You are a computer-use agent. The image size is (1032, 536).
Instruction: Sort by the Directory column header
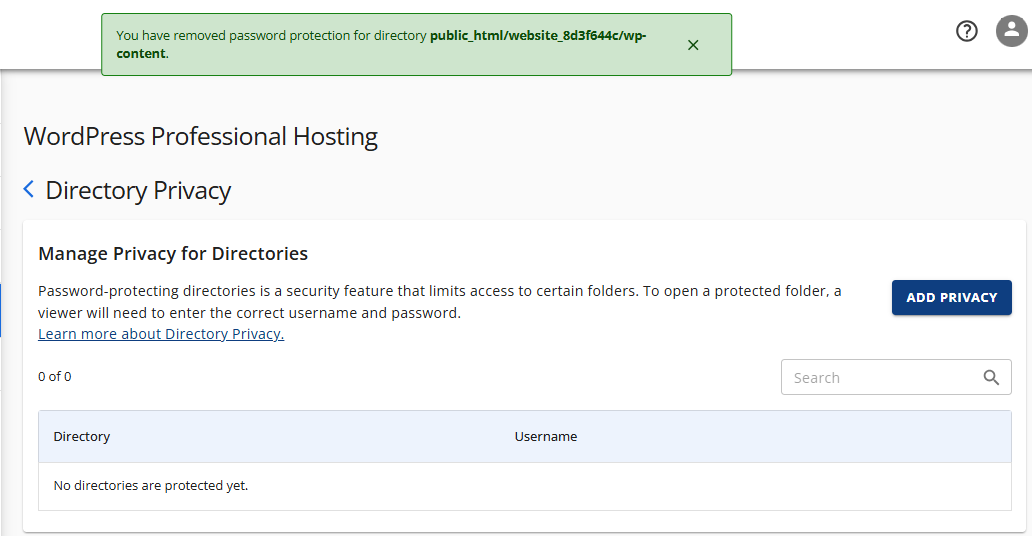[82, 437]
